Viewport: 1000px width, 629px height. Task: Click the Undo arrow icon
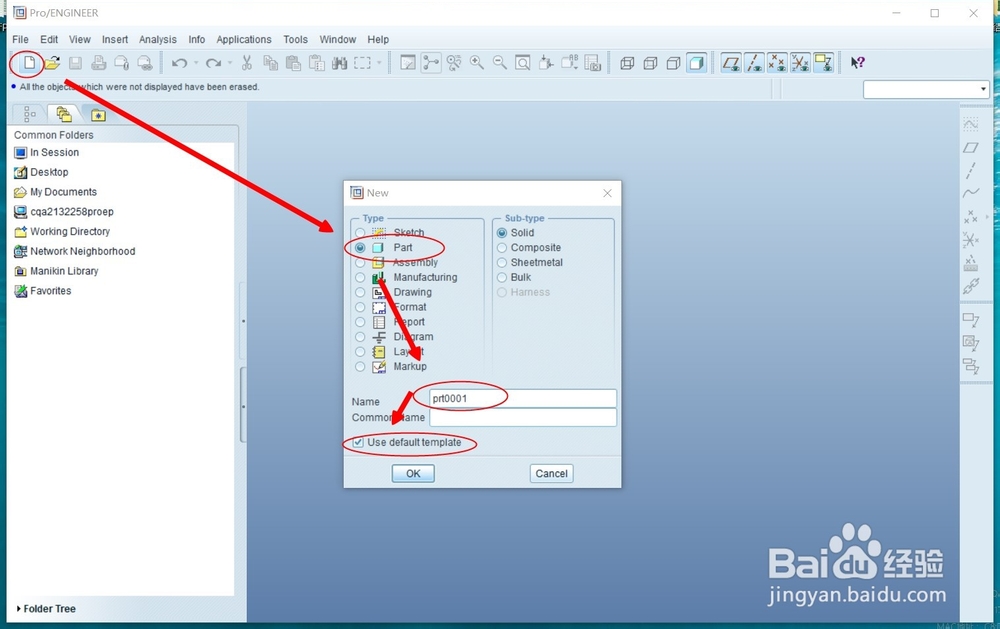(x=179, y=63)
